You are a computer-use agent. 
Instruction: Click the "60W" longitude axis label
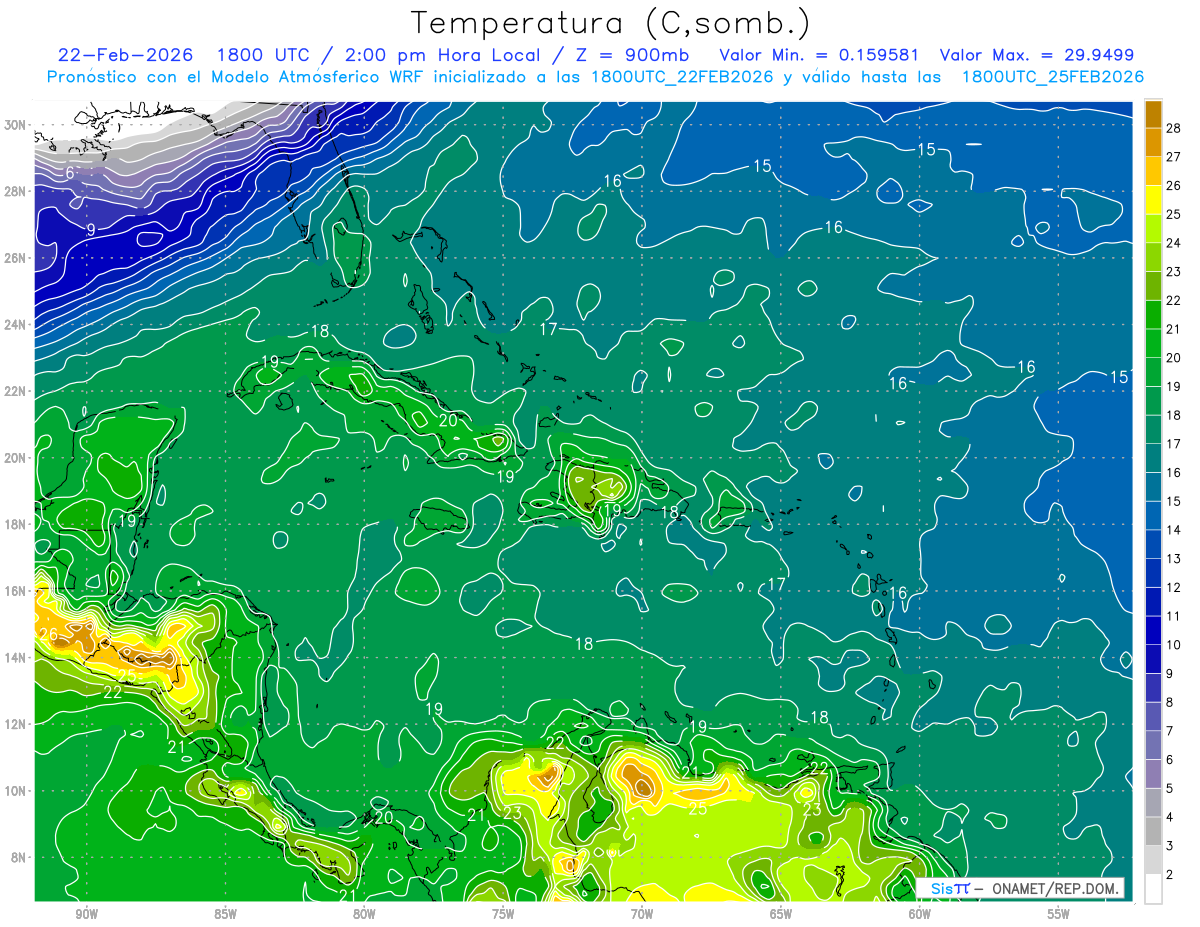pyautogui.click(x=920, y=914)
